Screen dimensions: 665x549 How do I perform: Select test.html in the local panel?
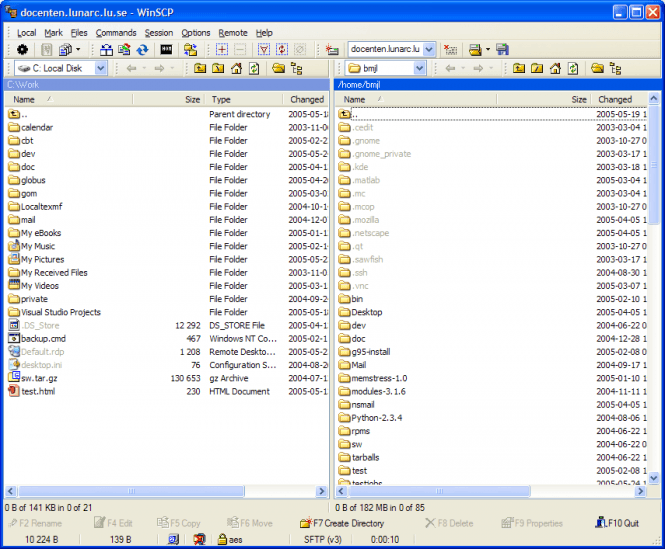38,391
